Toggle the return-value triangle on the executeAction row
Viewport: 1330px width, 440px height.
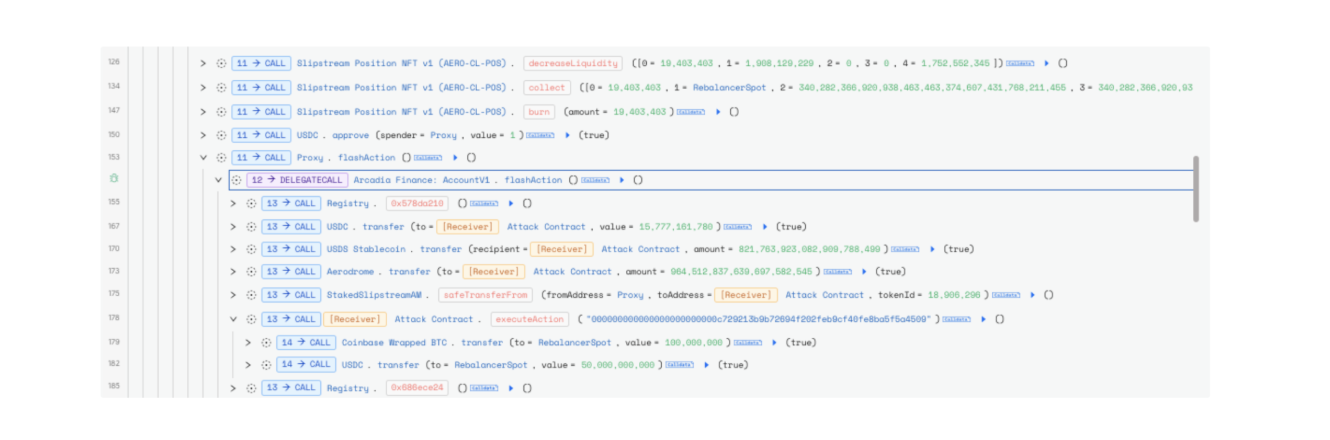983,319
